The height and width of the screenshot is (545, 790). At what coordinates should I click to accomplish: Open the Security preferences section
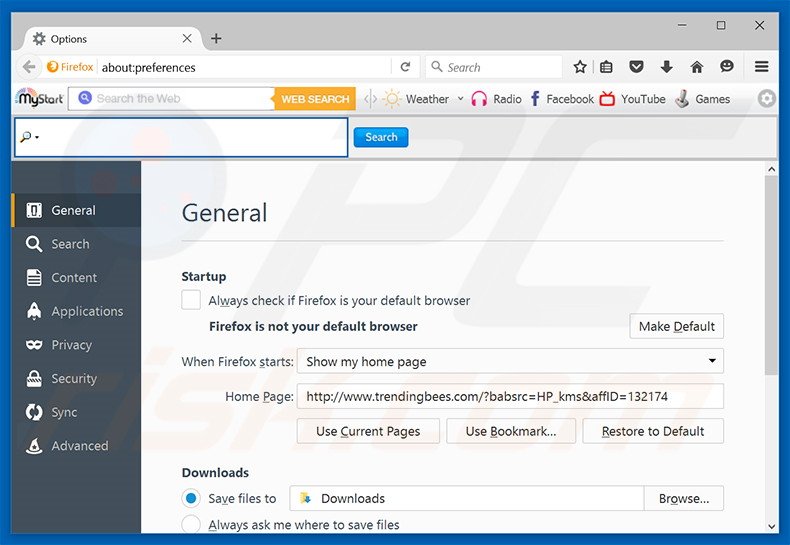click(76, 378)
